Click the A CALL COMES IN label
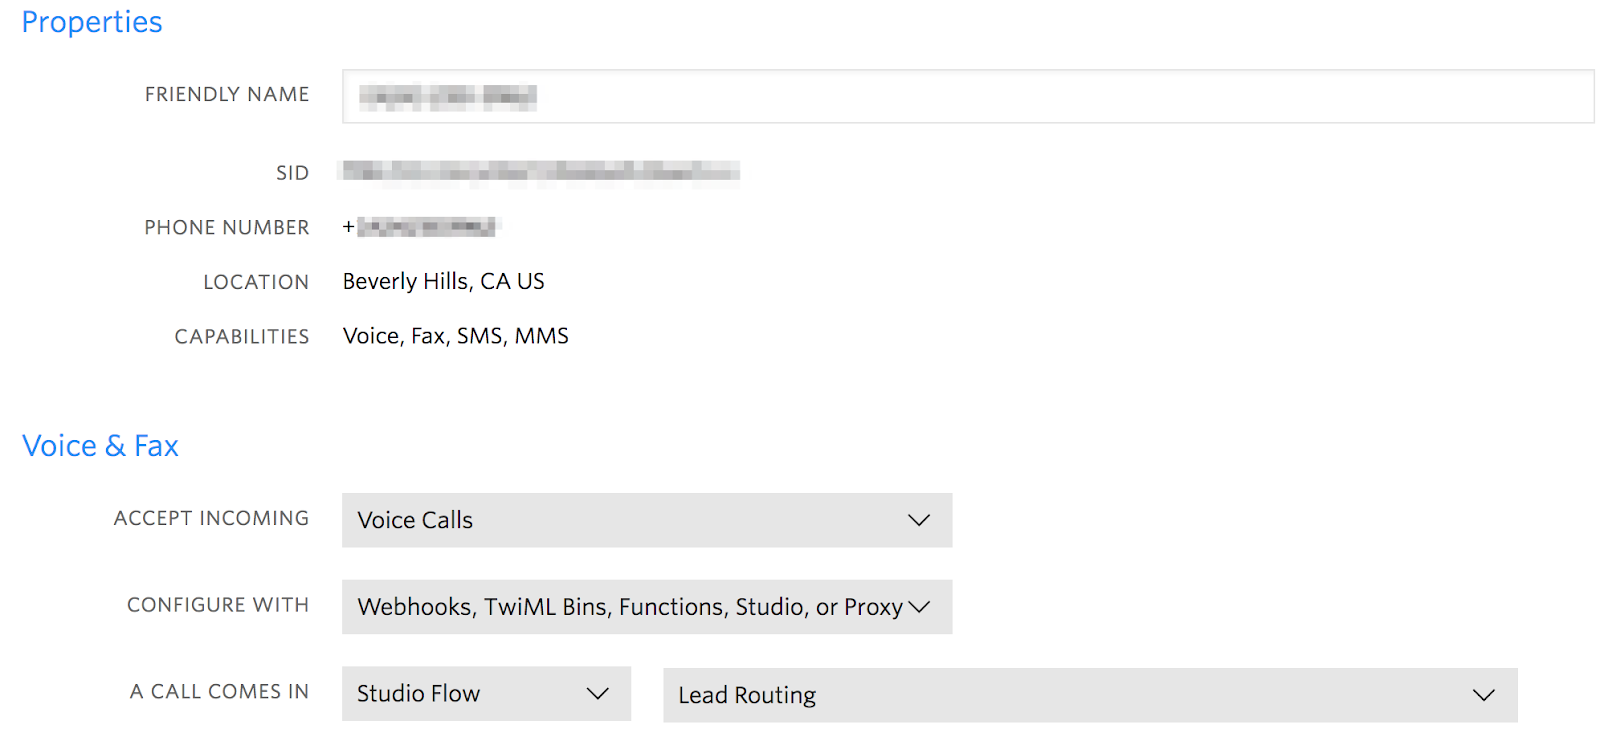Image resolution: width=1600 pixels, height=737 pixels. (x=219, y=691)
